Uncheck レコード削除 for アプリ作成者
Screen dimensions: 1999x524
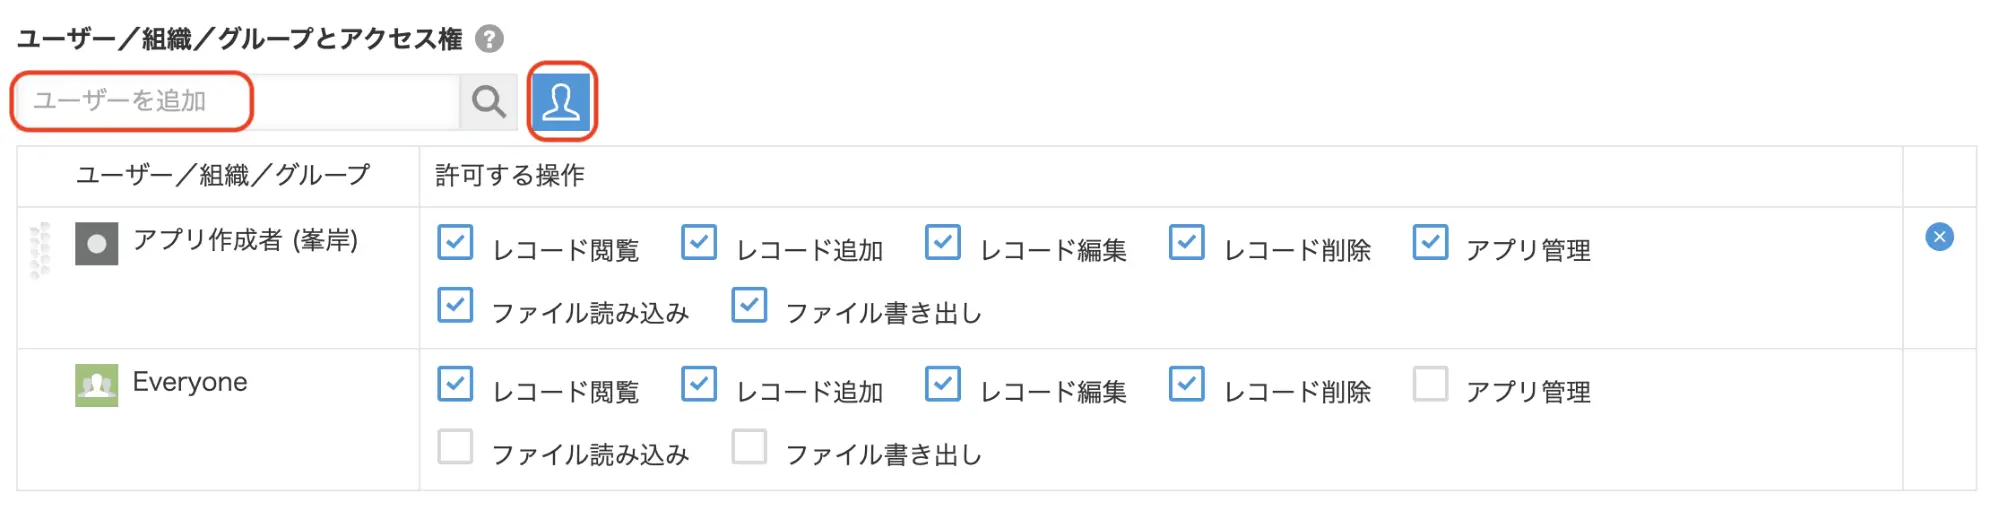click(1186, 242)
